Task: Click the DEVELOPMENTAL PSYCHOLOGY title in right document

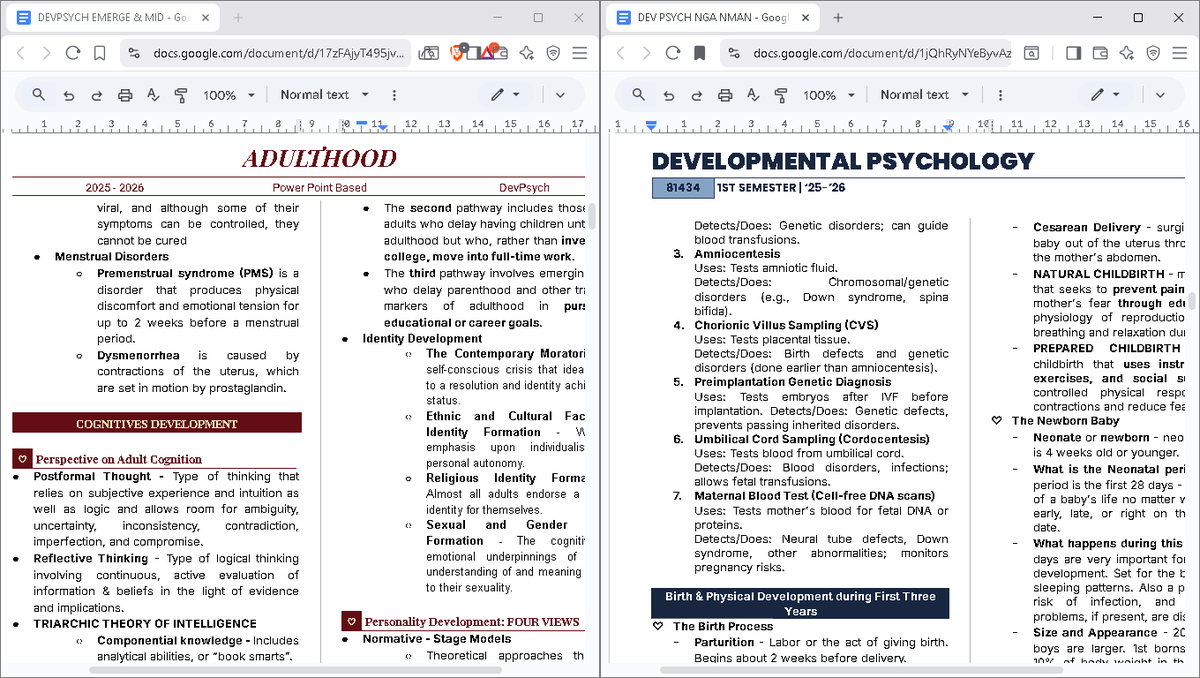Action: (x=843, y=161)
